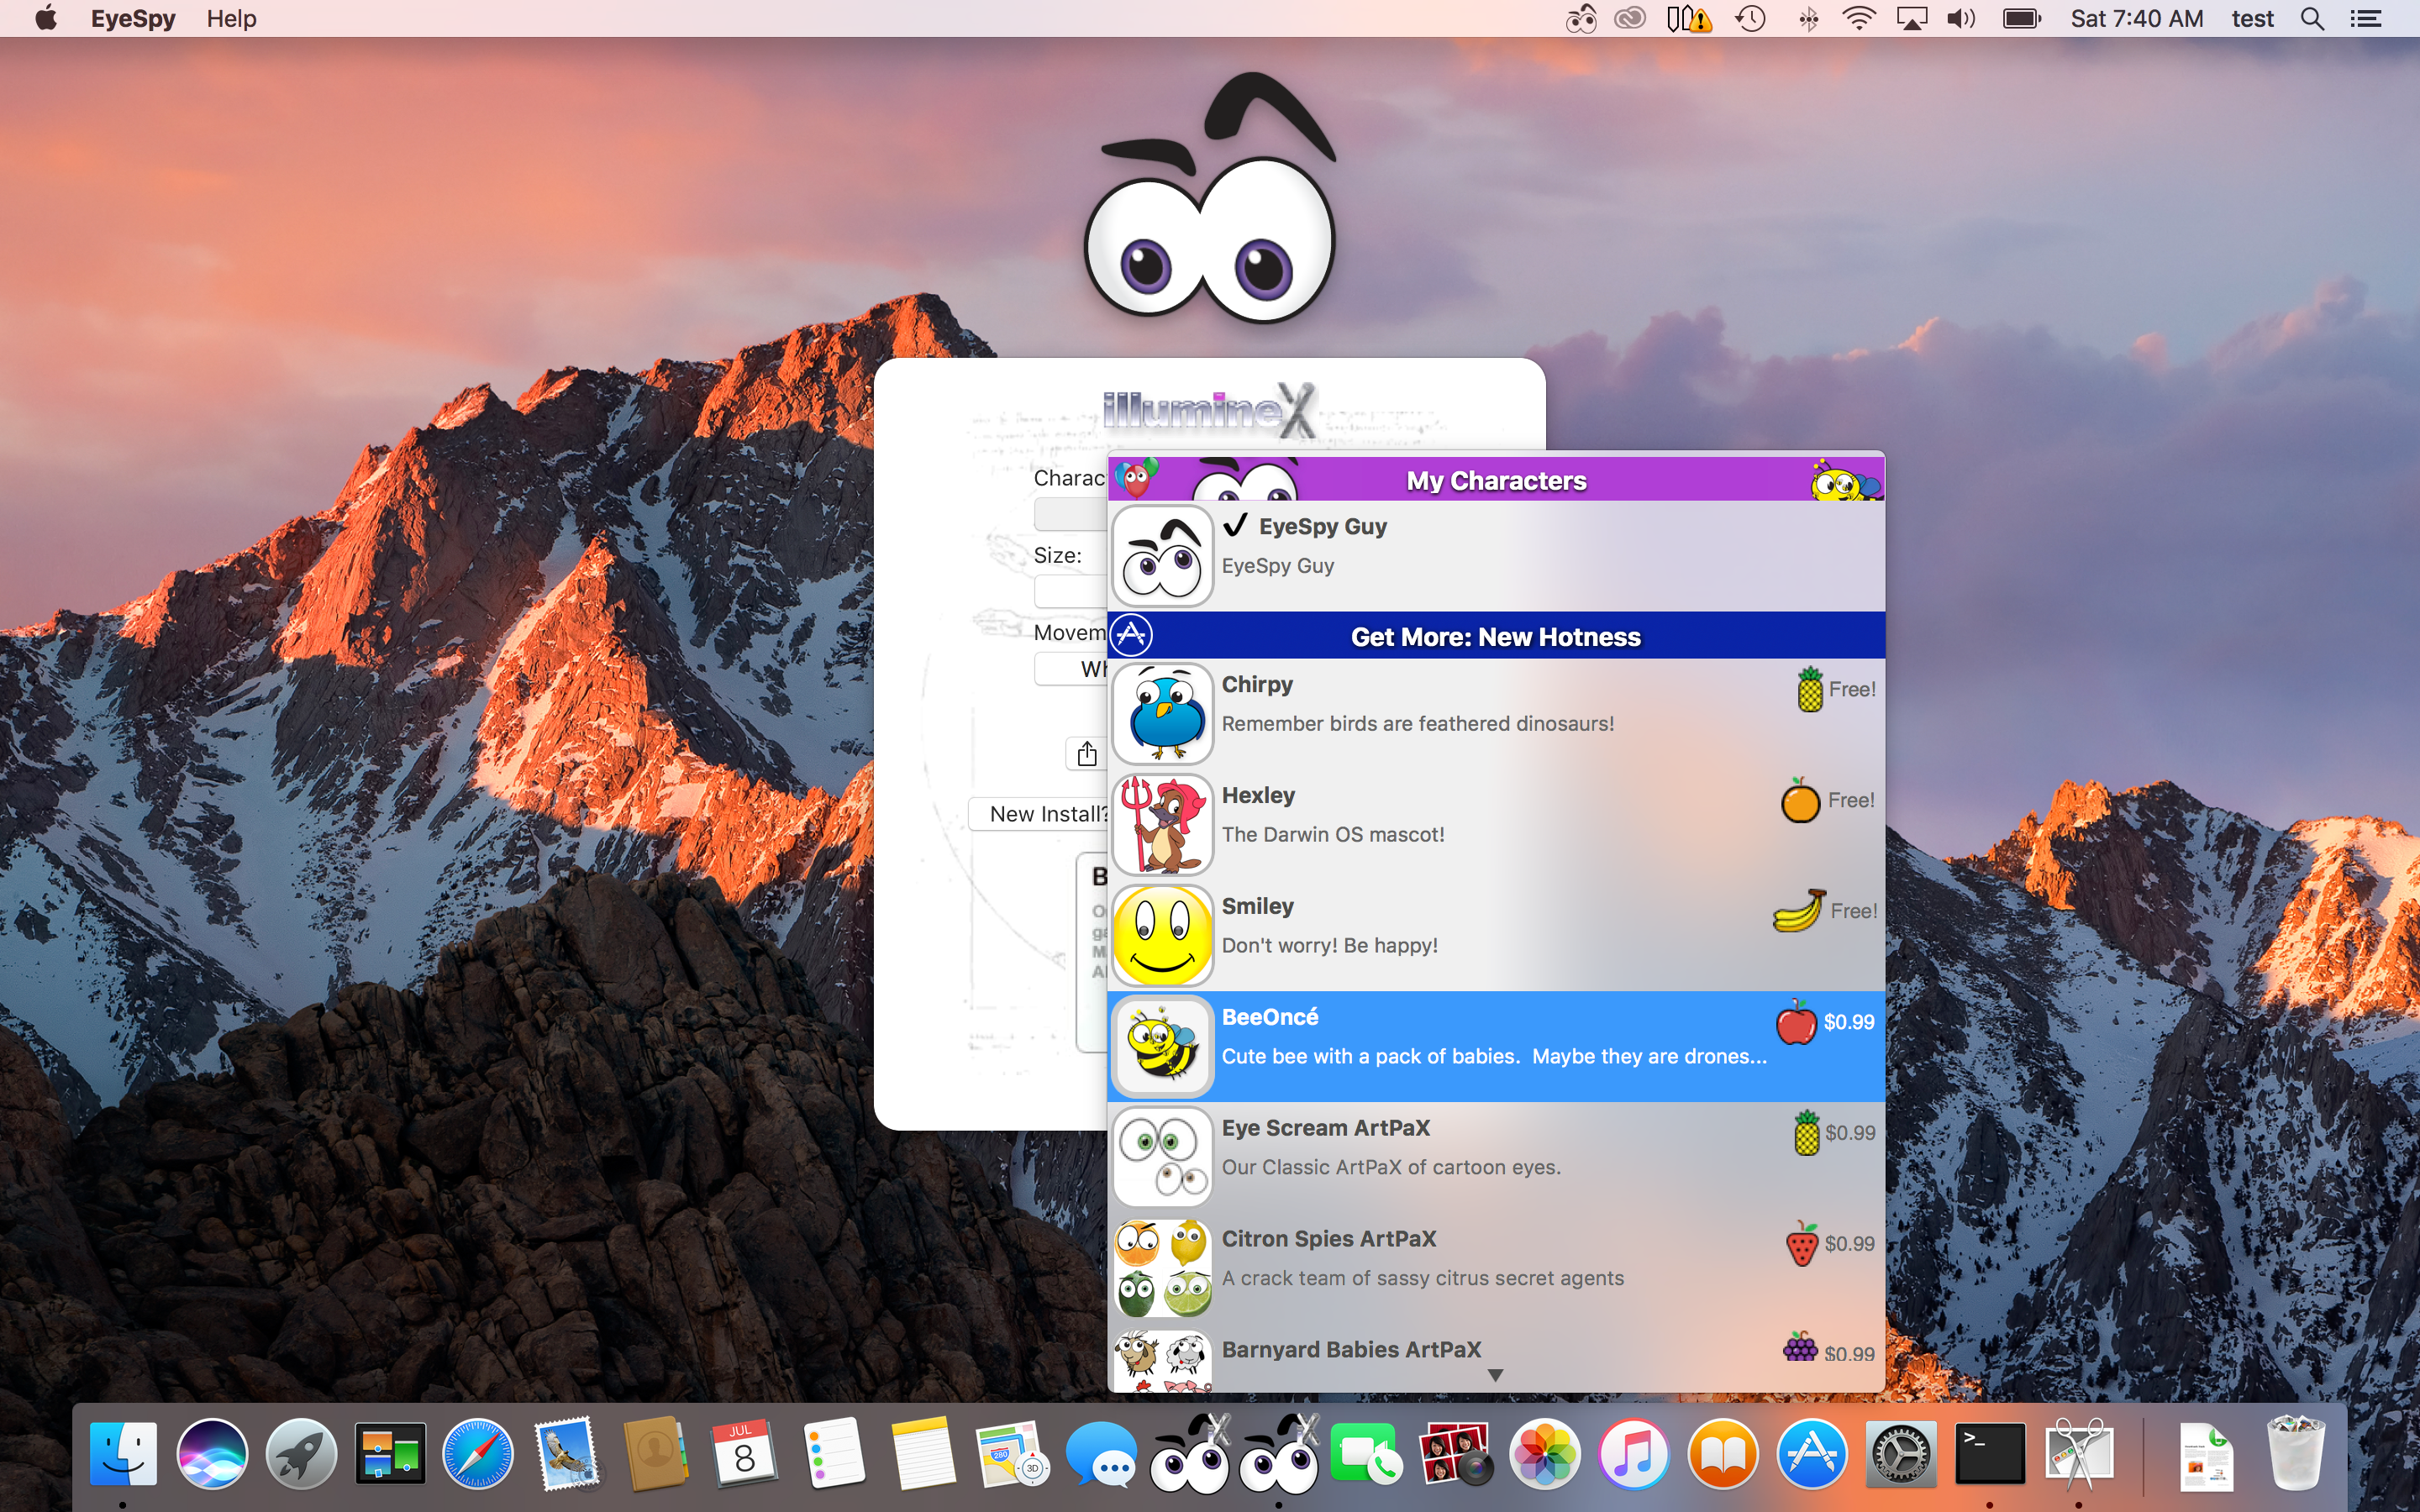Open the Character dropdown field
The width and height of the screenshot is (2420, 1512).
click(x=1071, y=514)
